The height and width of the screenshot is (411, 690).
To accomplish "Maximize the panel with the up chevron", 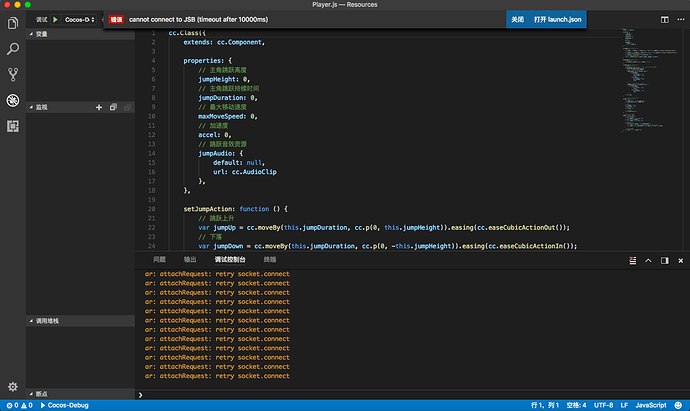I will click(647, 259).
